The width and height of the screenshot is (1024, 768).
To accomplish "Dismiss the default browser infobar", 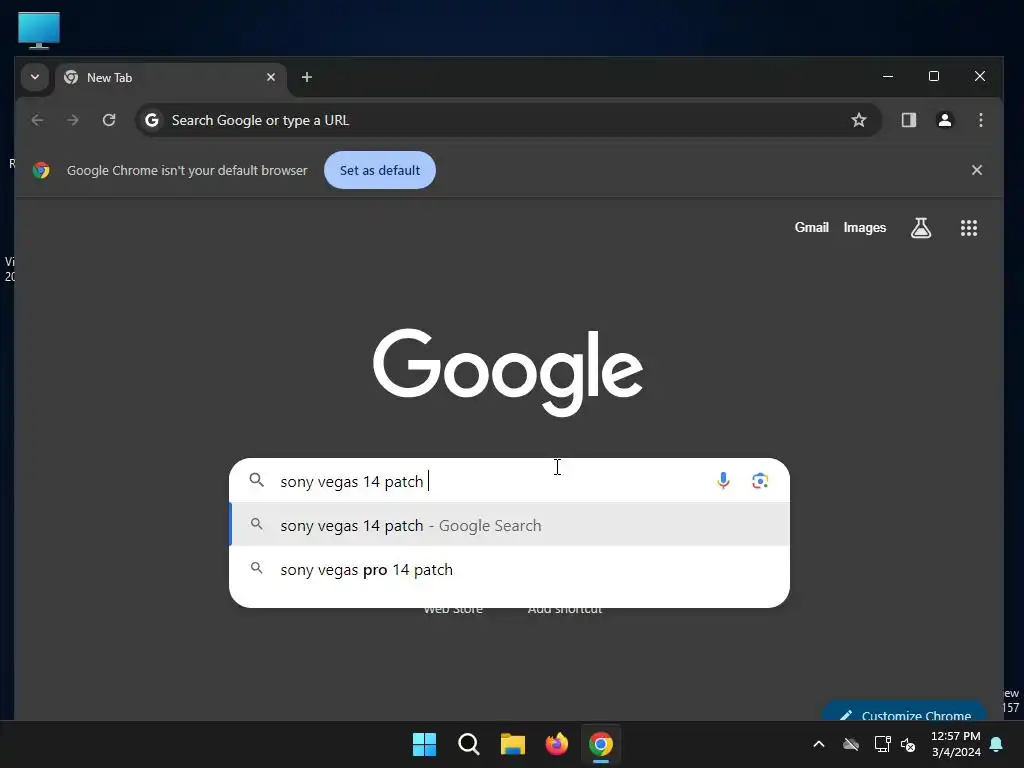I will [976, 170].
